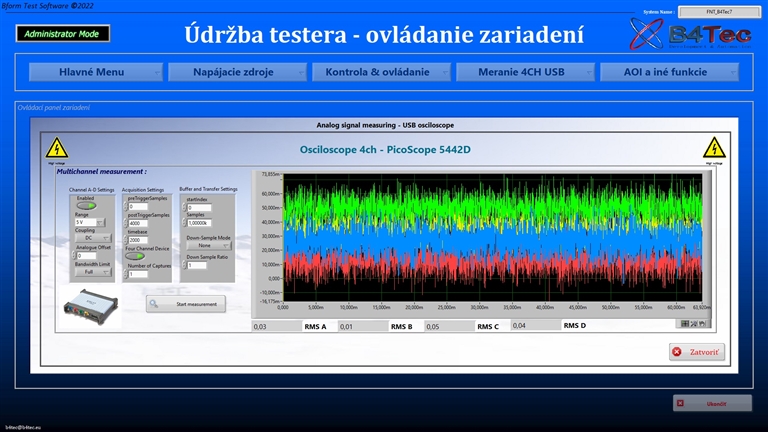Click the left high voltage warning icon
The image size is (768, 432).
(x=57, y=148)
